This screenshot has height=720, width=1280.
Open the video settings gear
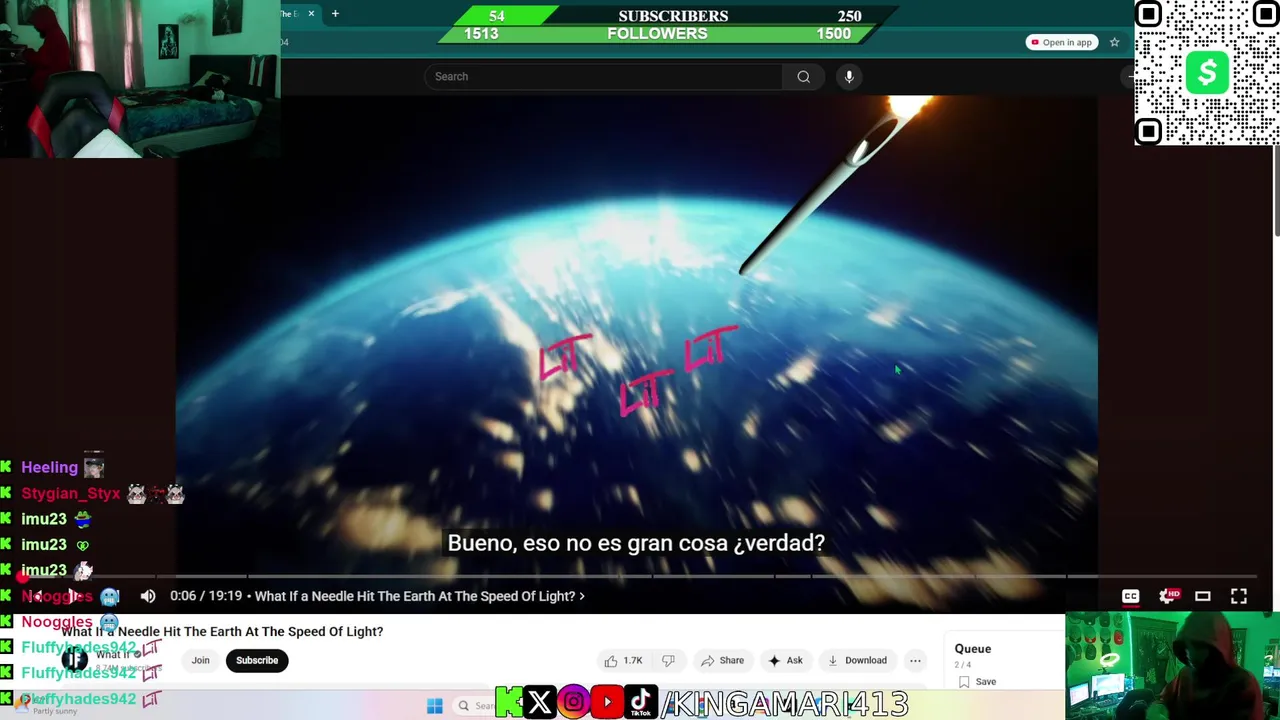(x=1167, y=596)
